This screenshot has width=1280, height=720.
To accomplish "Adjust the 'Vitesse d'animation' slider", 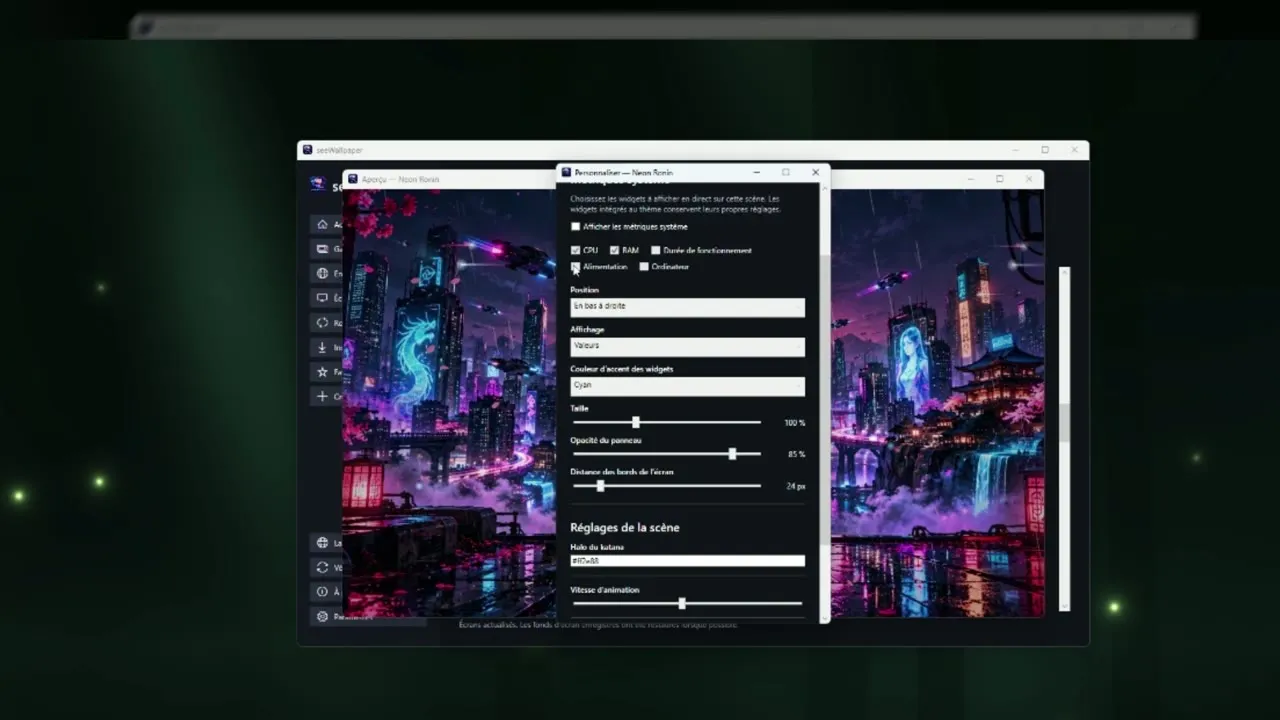I will [687, 604].
